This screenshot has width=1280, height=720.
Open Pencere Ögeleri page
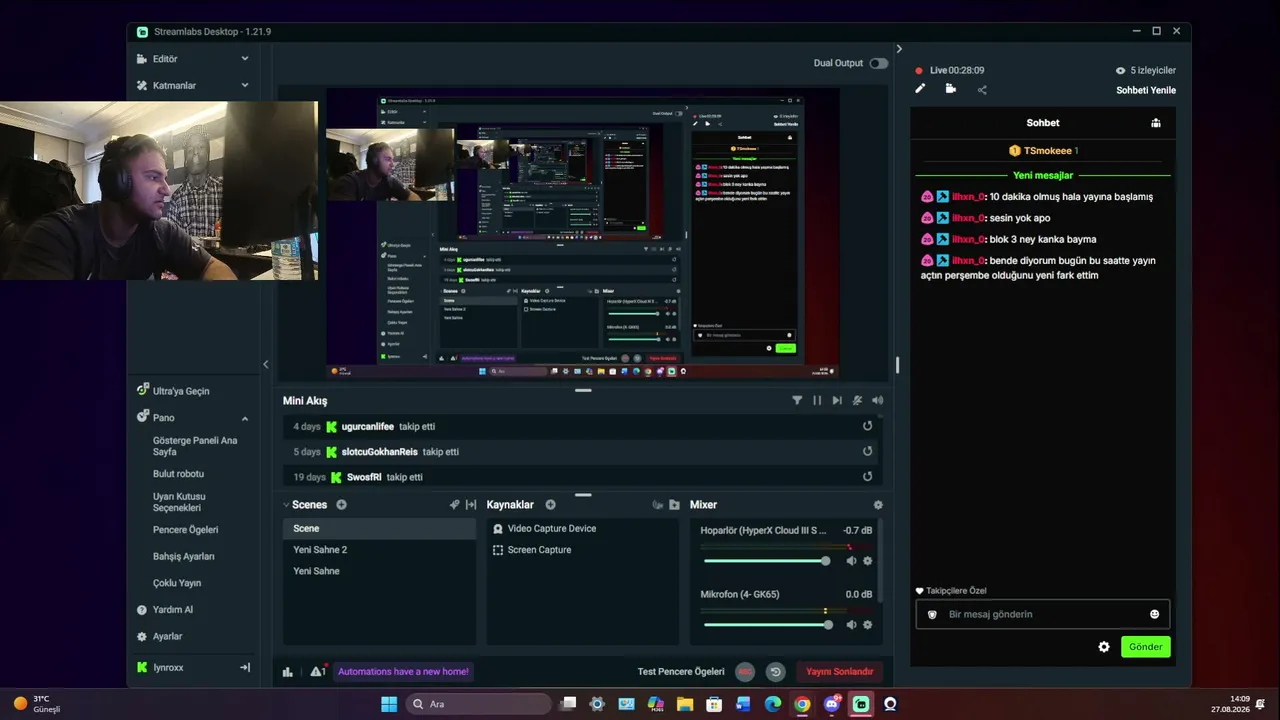[185, 530]
